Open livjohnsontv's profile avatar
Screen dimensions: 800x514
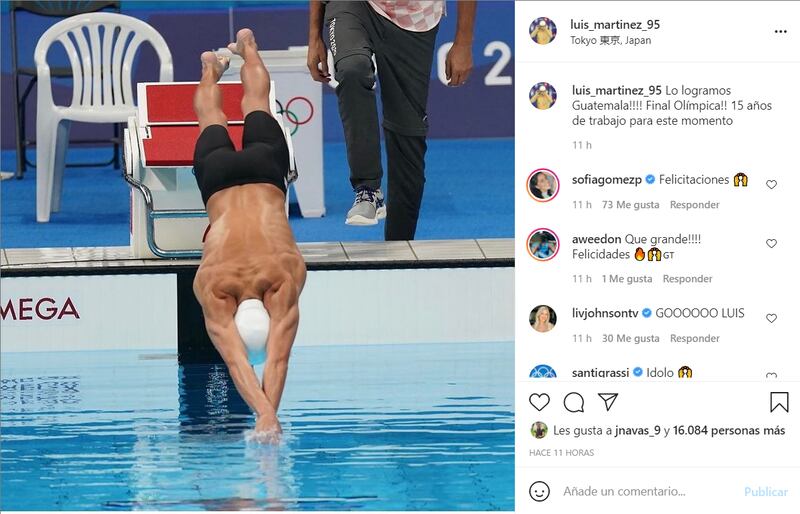pyautogui.click(x=543, y=319)
